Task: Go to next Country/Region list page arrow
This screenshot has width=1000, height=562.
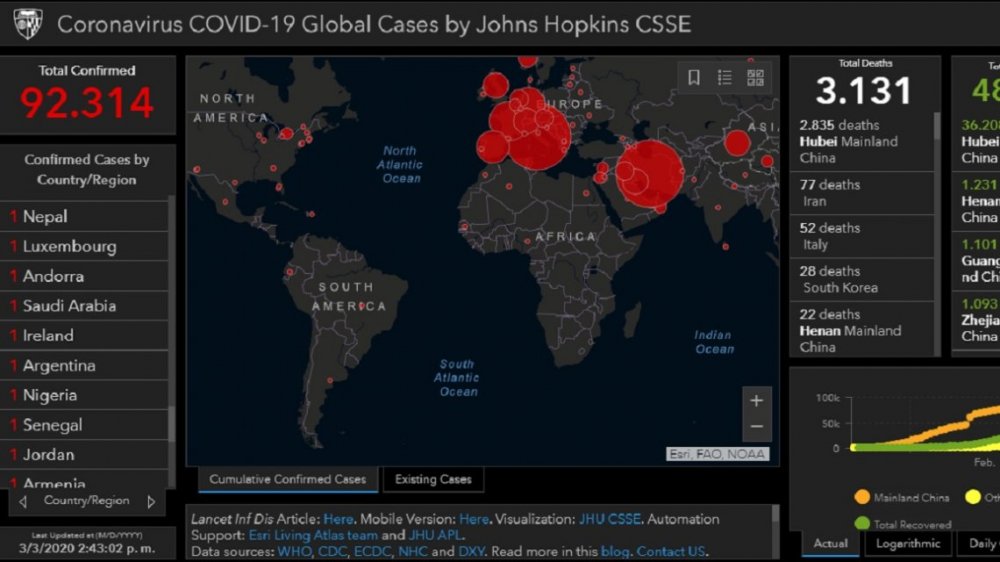Action: pyautogui.click(x=151, y=502)
